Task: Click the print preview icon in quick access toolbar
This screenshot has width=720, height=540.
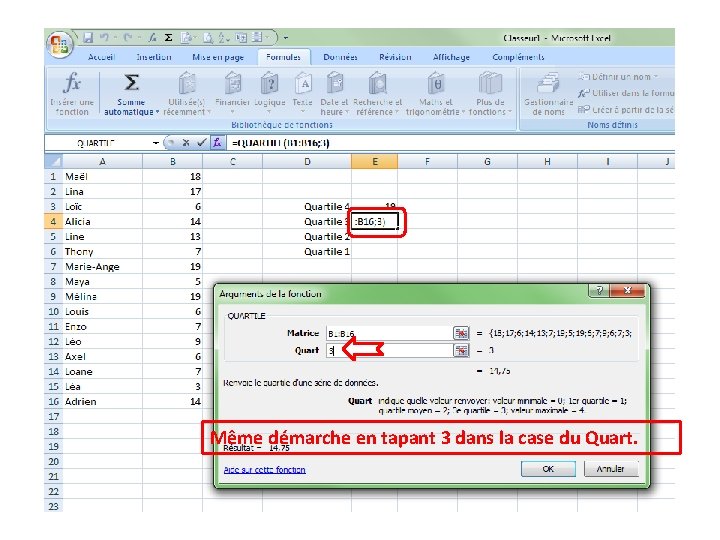Action: (208, 38)
